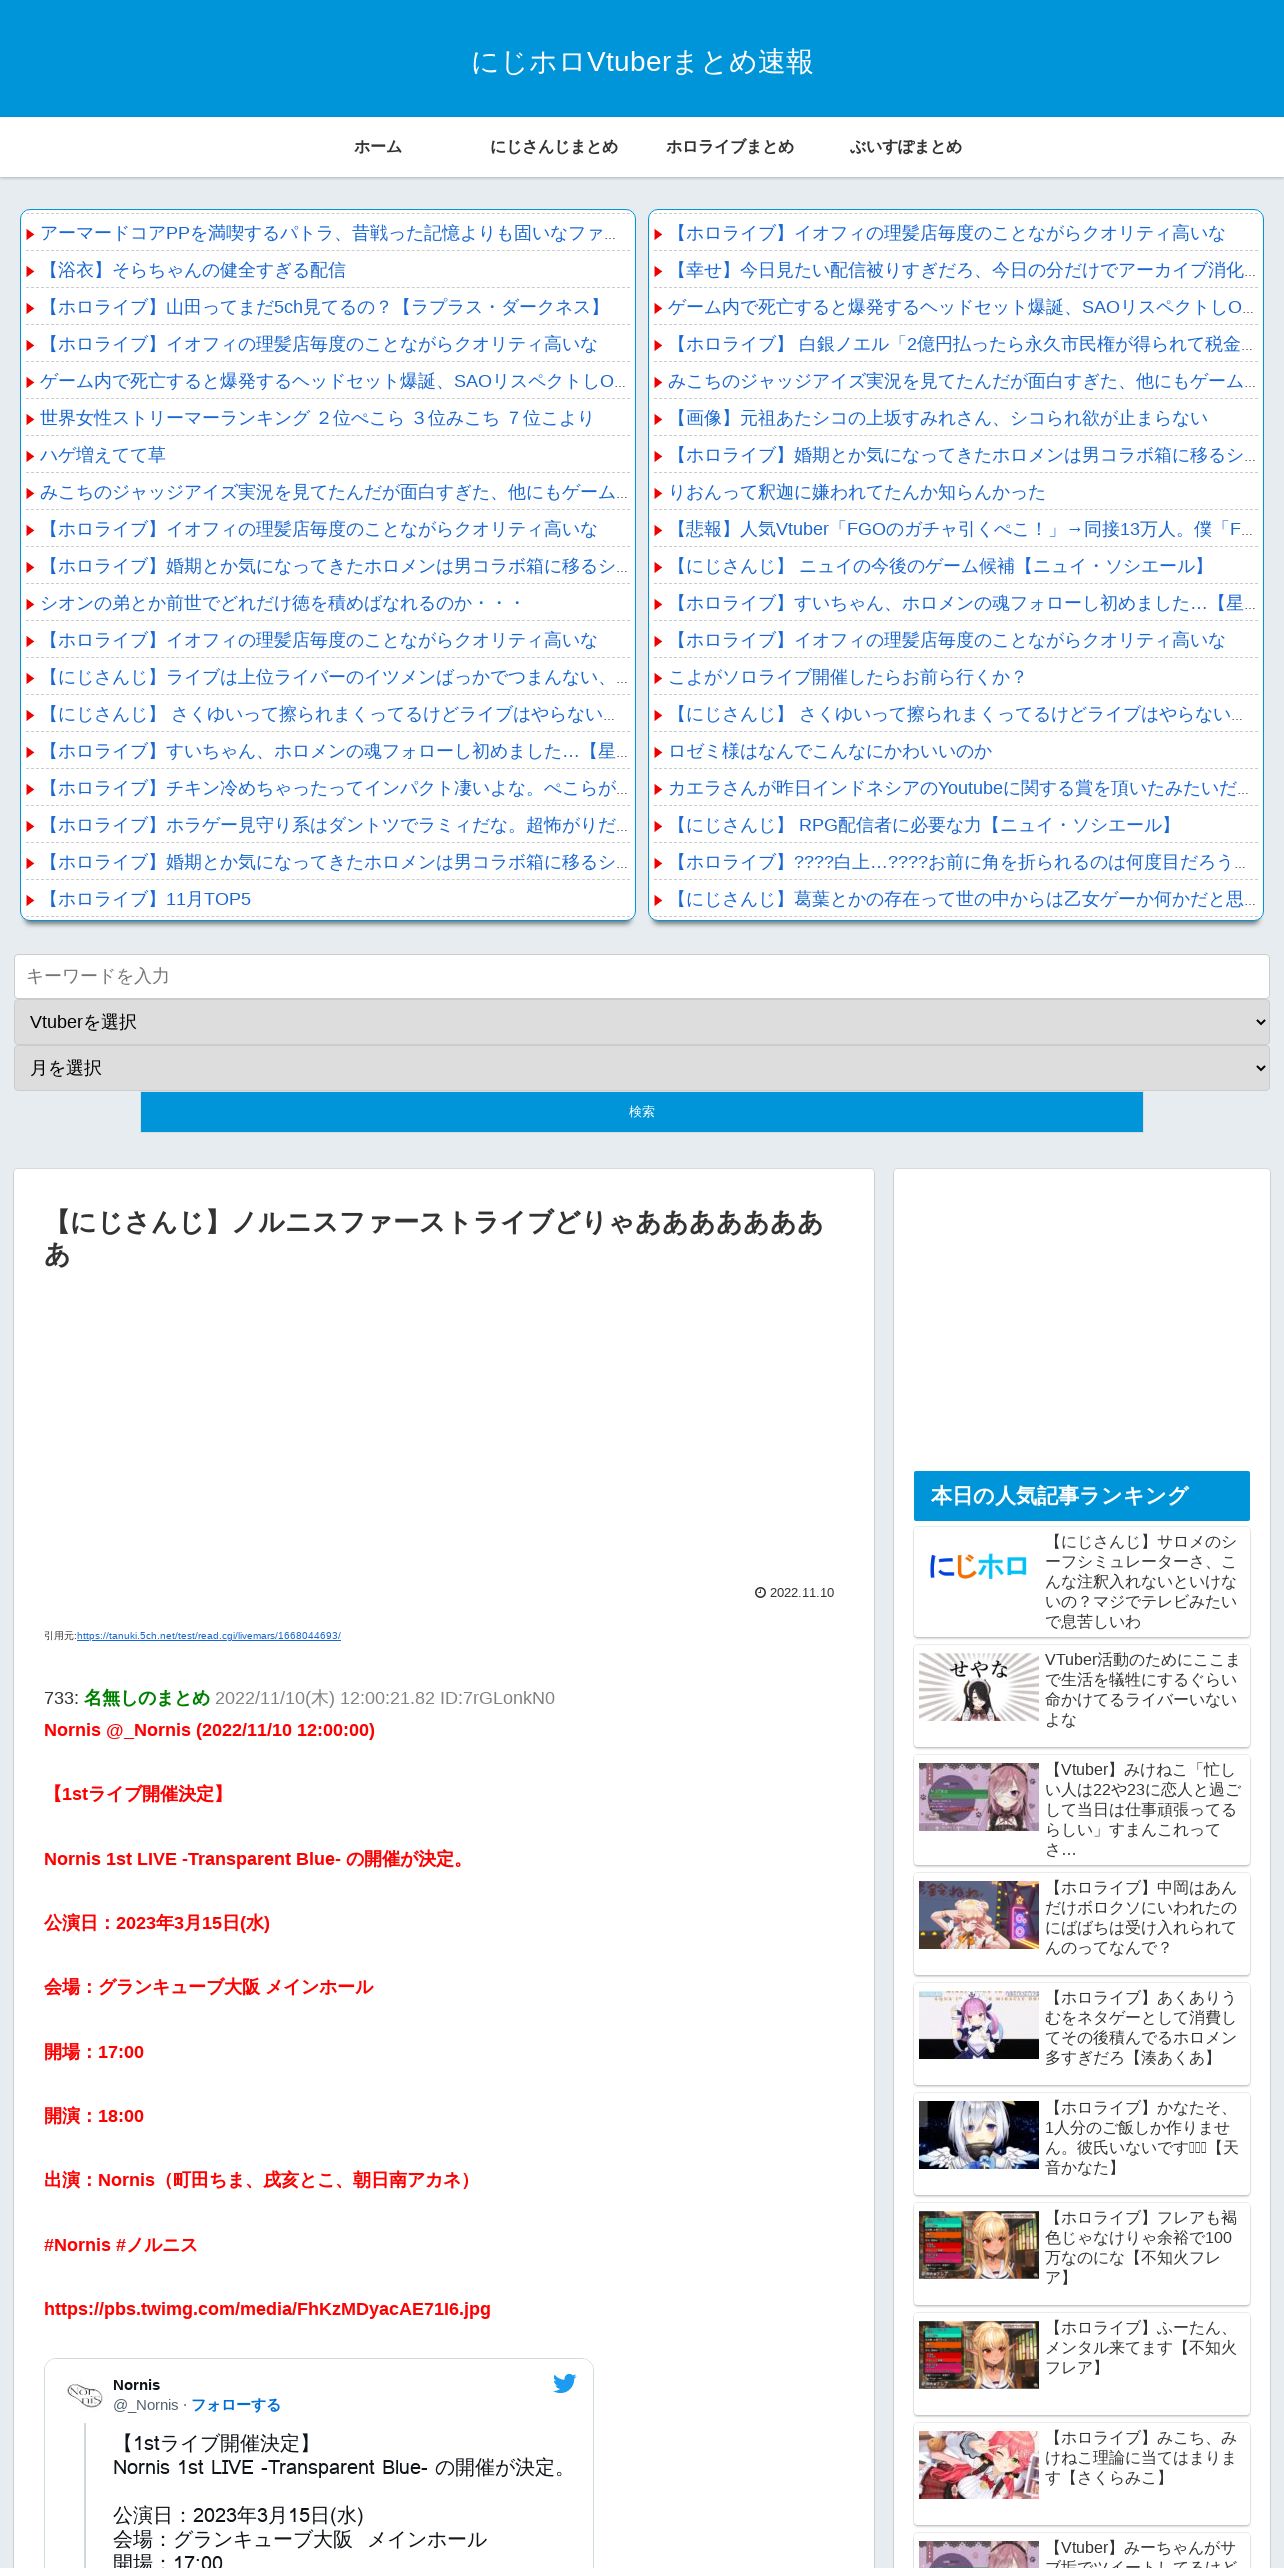The height and width of the screenshot is (2568, 1284).
Task: Open こよがソロライブ開催したら headline
Action: point(847,677)
